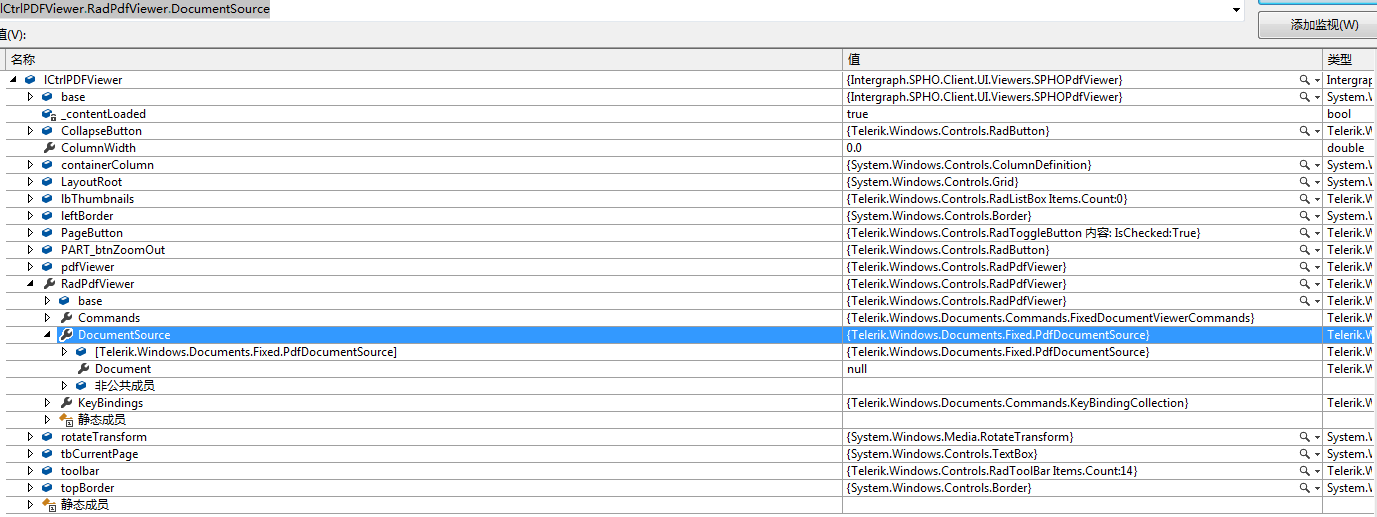Click the 类型 column header

click(x=1349, y=60)
